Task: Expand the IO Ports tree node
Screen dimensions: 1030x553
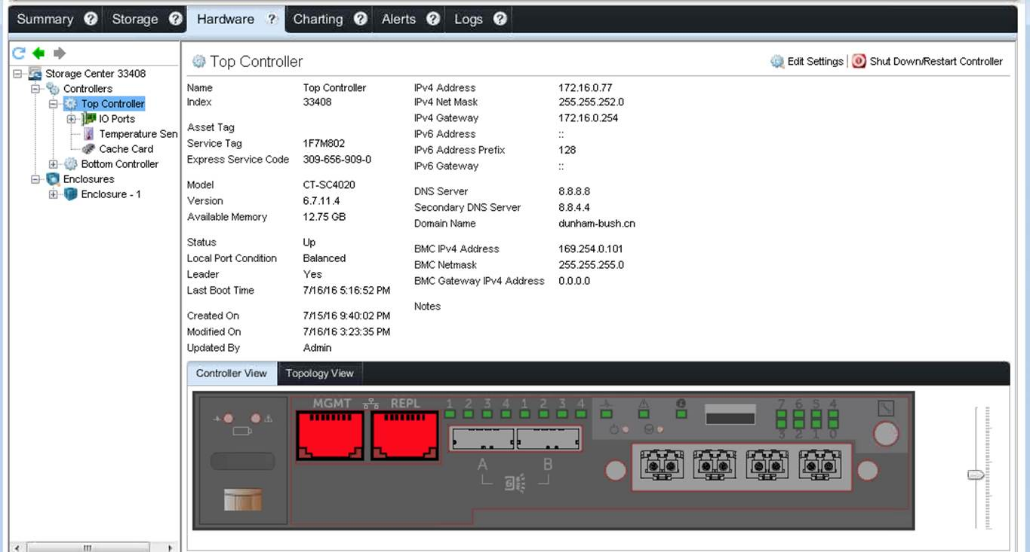Action: [x=71, y=119]
